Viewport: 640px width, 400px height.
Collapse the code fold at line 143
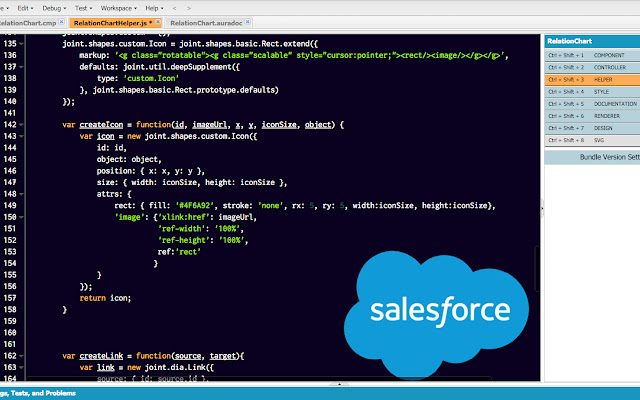(x=21, y=136)
